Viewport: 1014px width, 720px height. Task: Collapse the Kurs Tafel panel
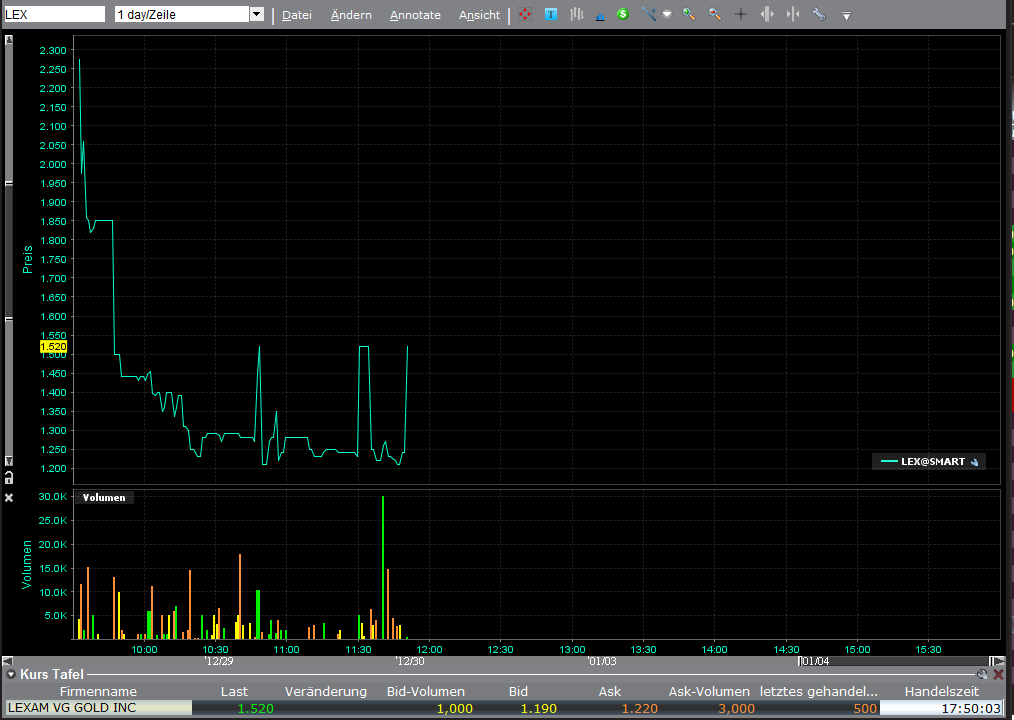pos(11,675)
